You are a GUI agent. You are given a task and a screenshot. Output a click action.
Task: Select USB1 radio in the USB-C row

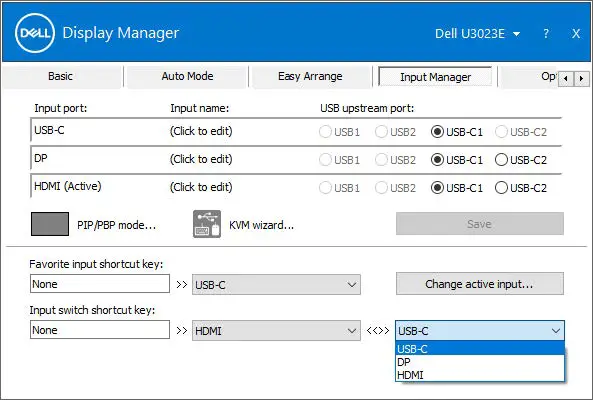point(339,132)
